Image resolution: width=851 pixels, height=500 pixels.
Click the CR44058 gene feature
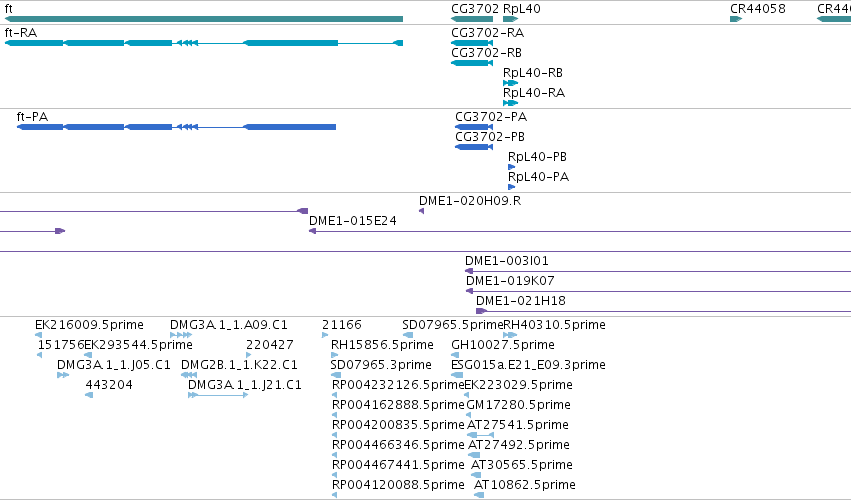(736, 19)
